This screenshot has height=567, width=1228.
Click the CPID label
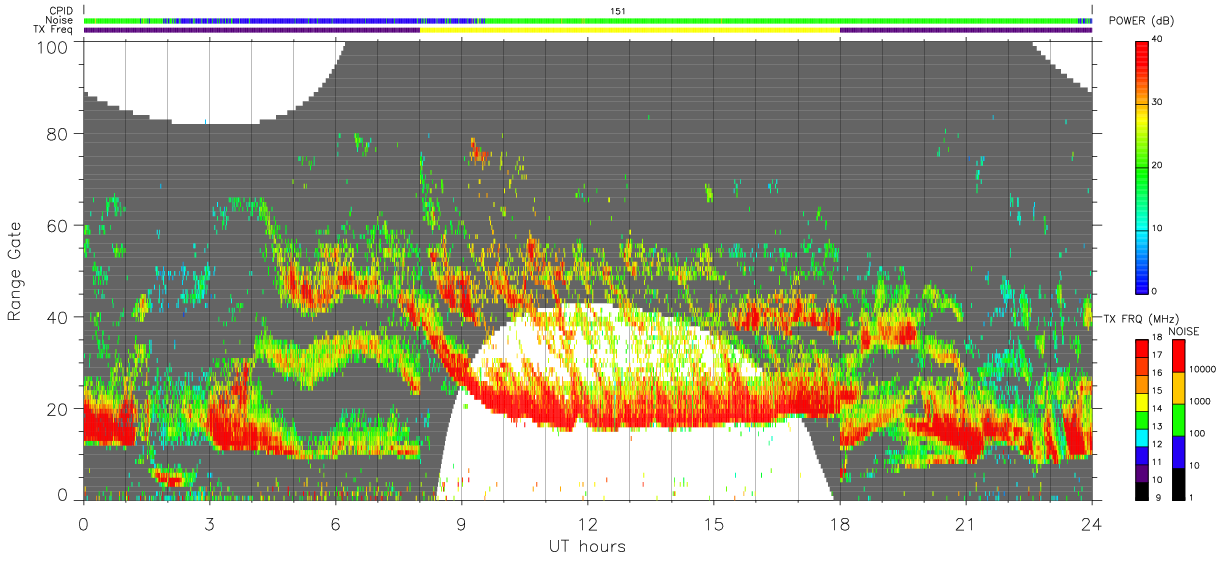61,11
